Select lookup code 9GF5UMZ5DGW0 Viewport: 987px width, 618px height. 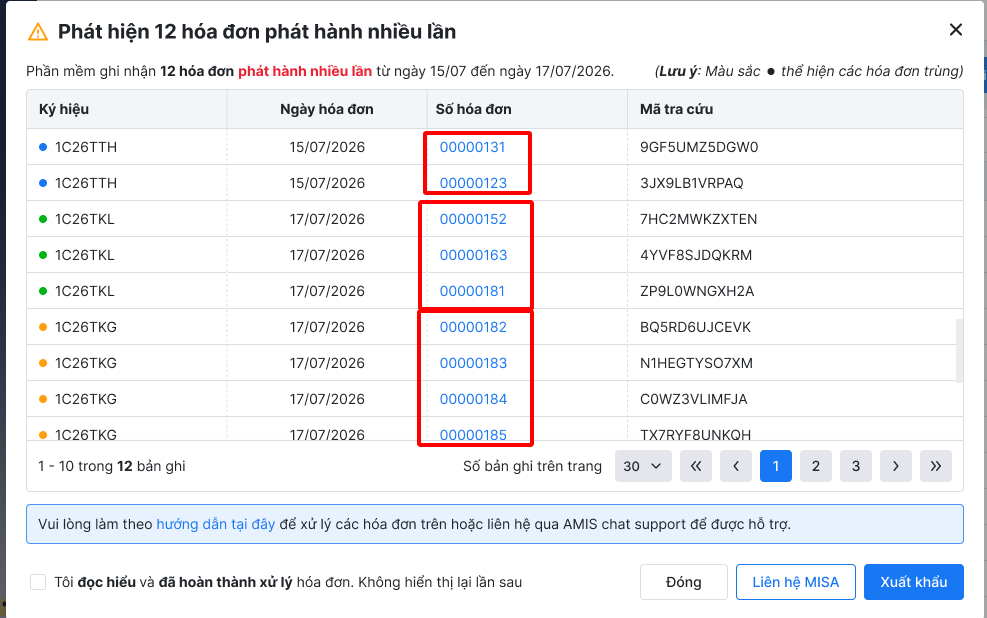[699, 147]
